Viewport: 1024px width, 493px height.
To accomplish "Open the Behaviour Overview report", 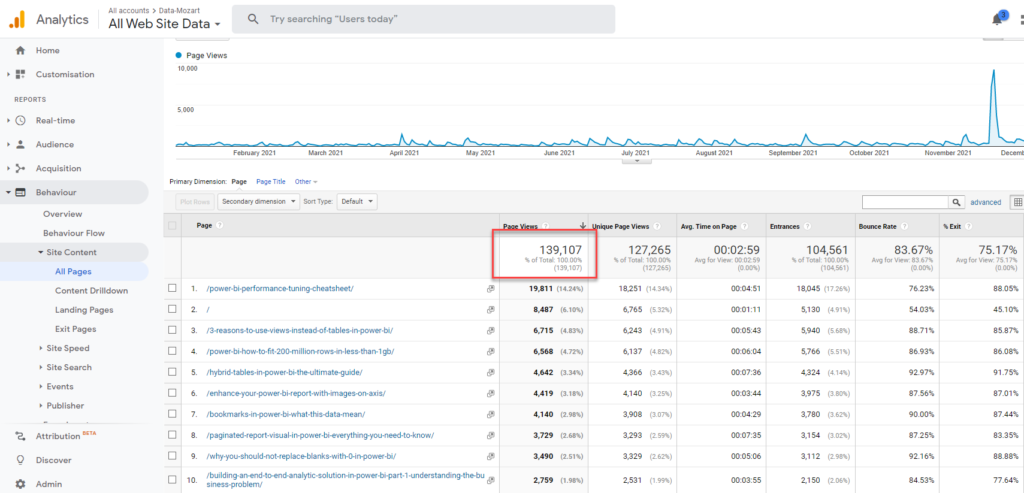I will tap(63, 214).
